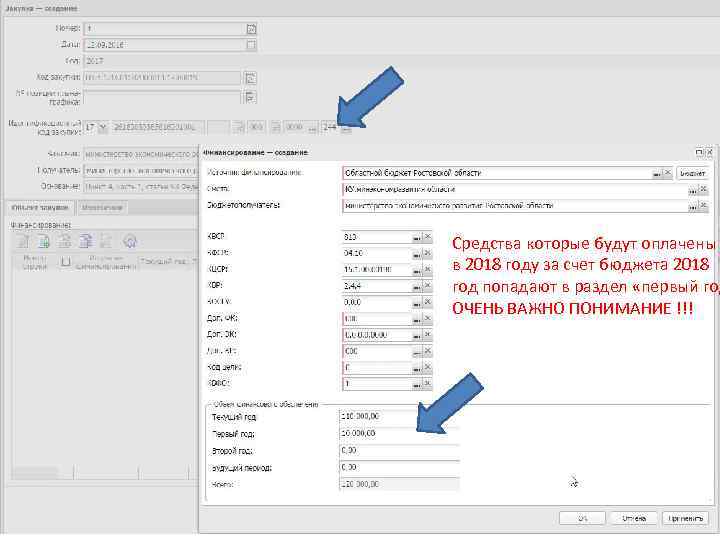Open browse selector for the Смета field
The height and width of the screenshot is (540, 720).
point(692,190)
